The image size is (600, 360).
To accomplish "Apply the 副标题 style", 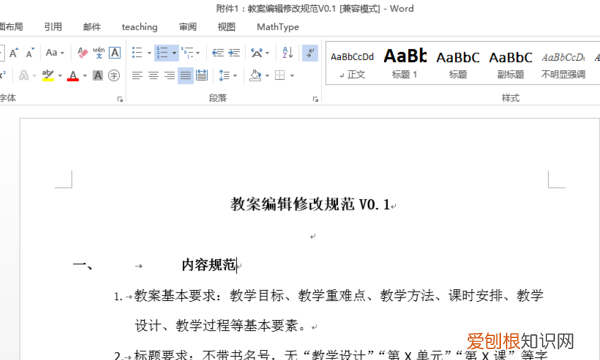I will pyautogui.click(x=510, y=64).
